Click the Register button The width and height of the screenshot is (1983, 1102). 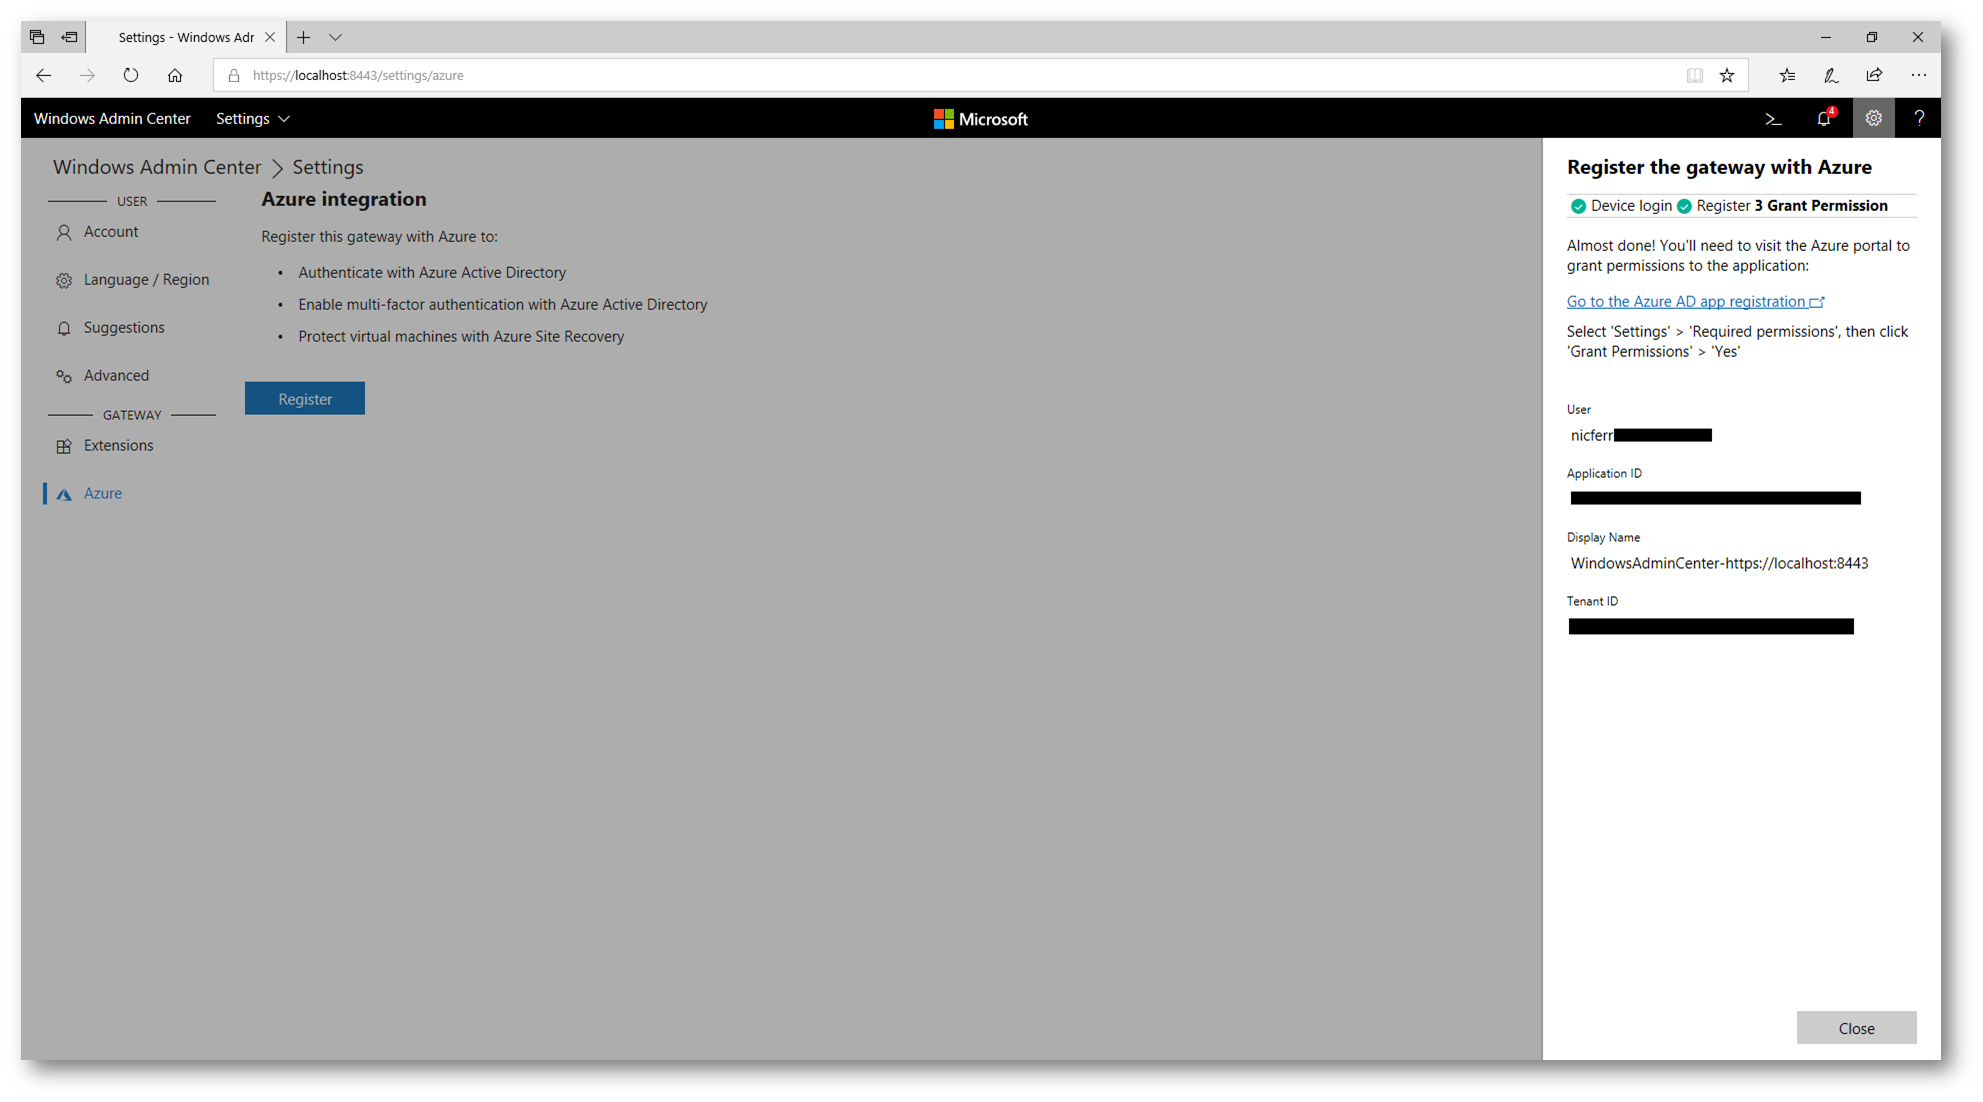[x=305, y=398]
